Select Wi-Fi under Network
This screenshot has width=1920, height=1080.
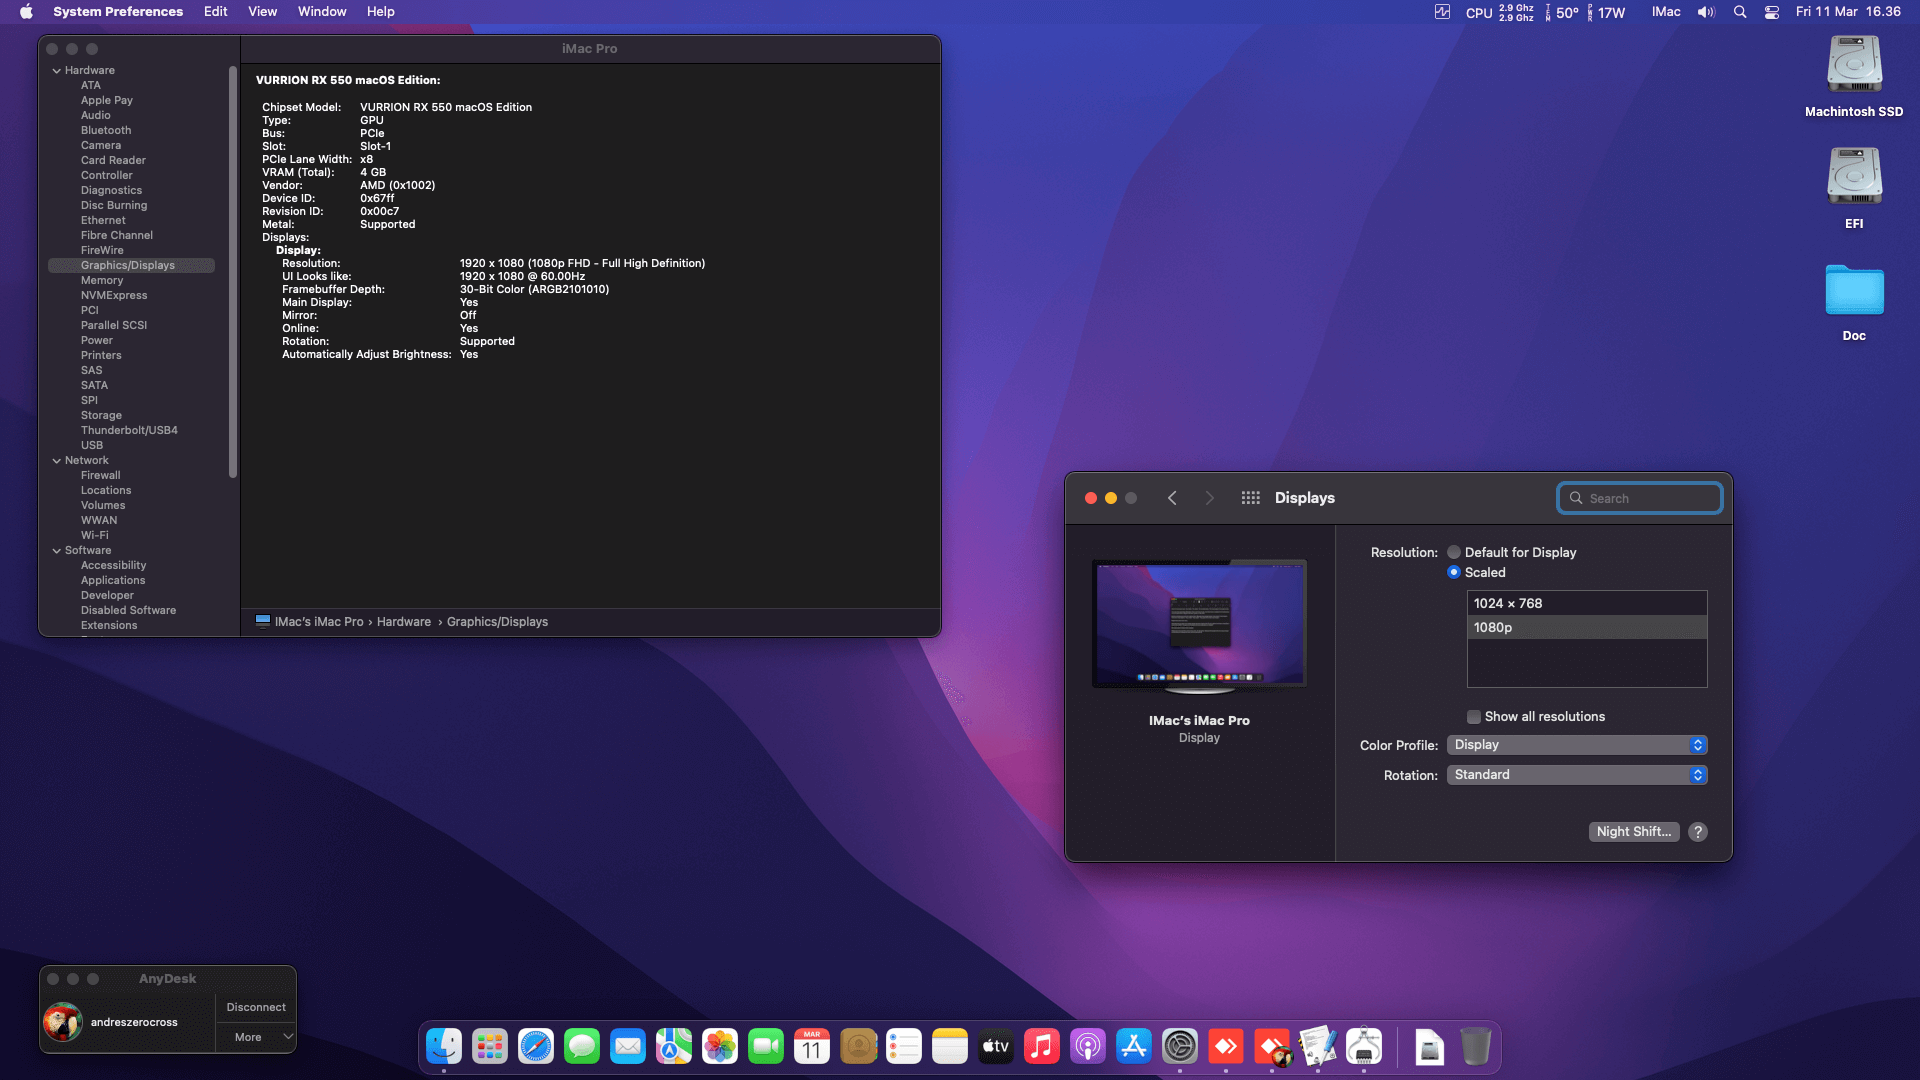click(95, 536)
